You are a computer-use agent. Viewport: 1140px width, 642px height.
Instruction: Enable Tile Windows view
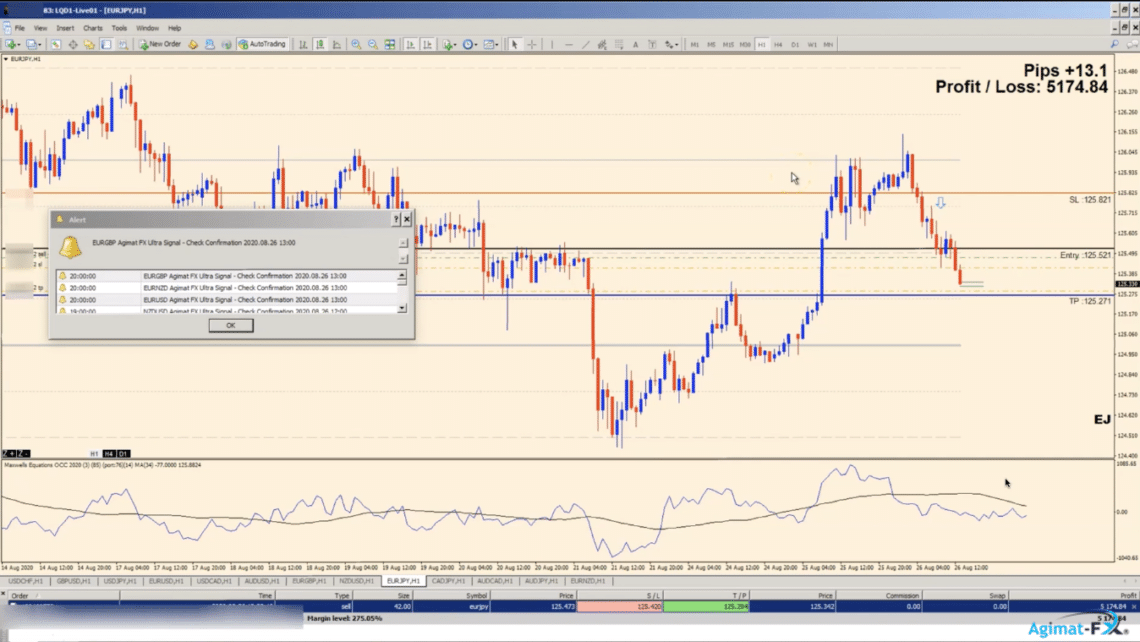pyautogui.click(x=390, y=44)
